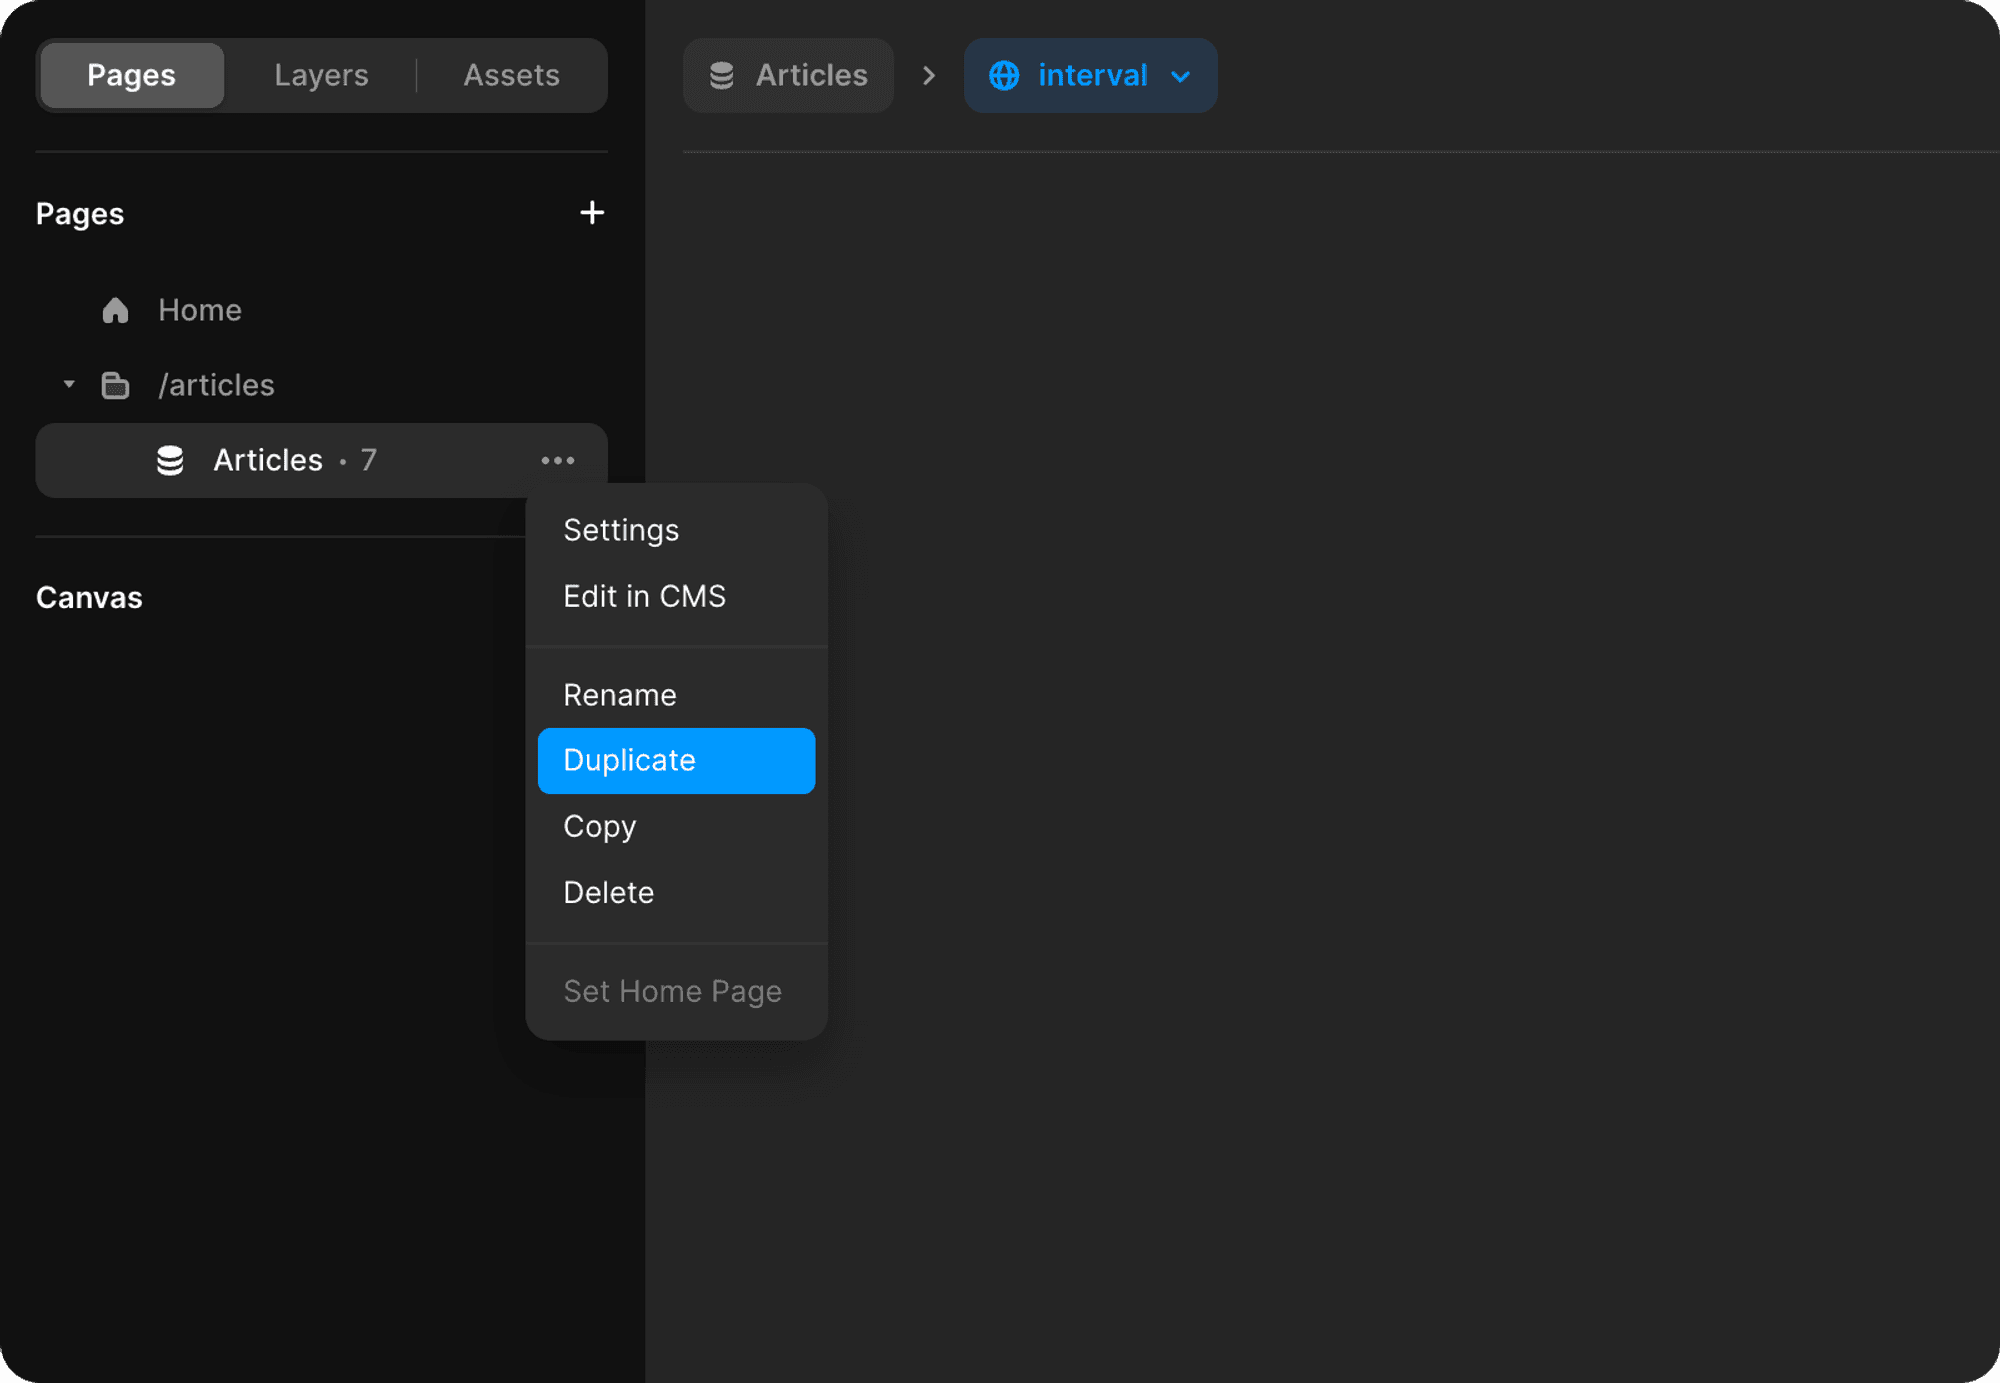Select the Home page in the list
Screen dimensions: 2000x1383
click(200, 310)
